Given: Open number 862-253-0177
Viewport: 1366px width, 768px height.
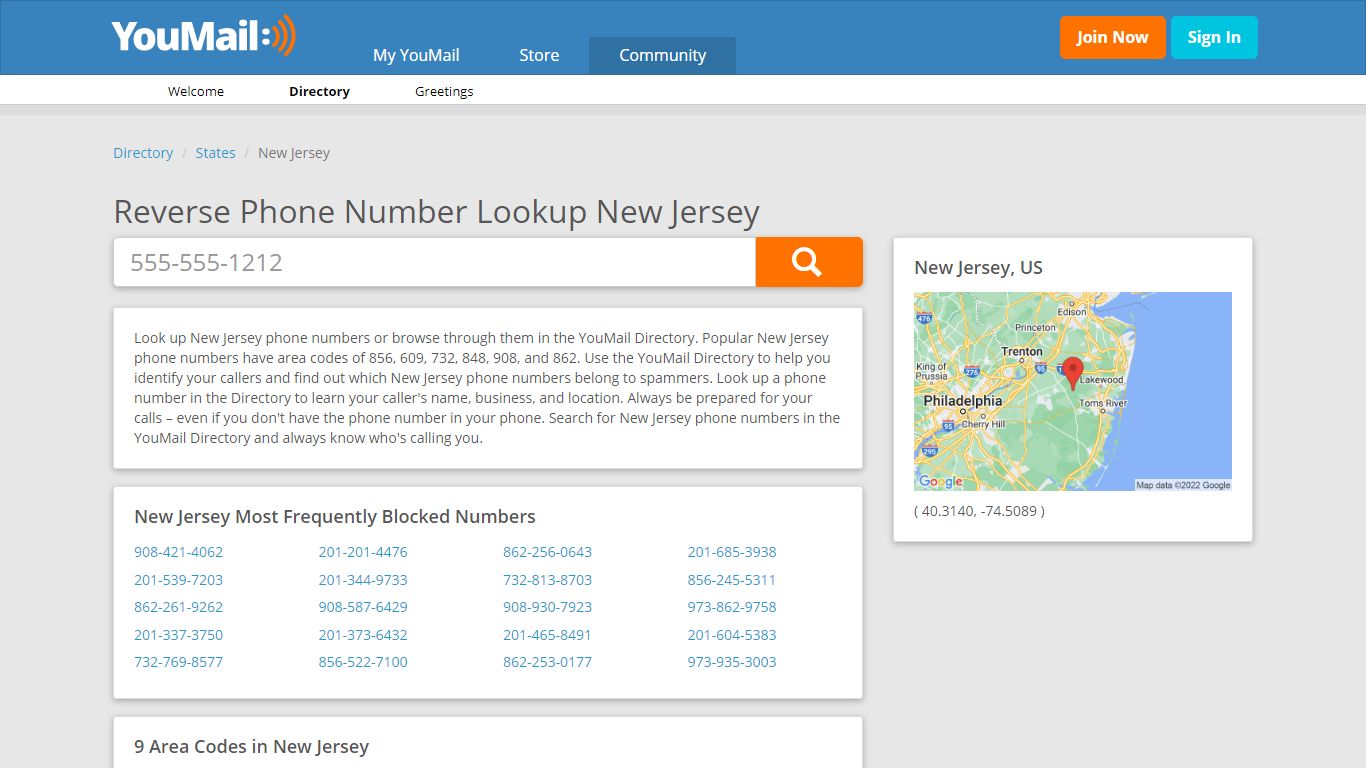Looking at the screenshot, I should (547, 662).
